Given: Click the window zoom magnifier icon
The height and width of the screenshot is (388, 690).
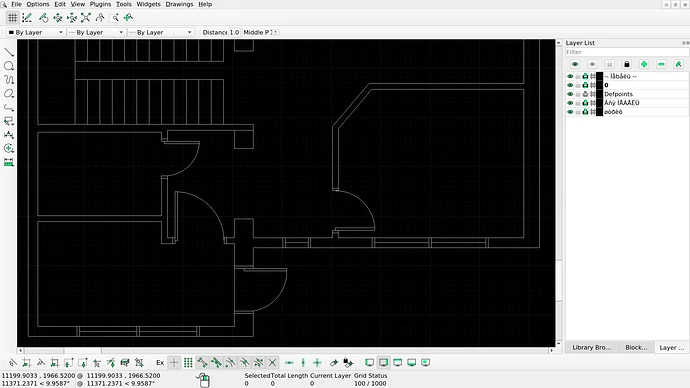Looking at the screenshot, I should [x=114, y=18].
